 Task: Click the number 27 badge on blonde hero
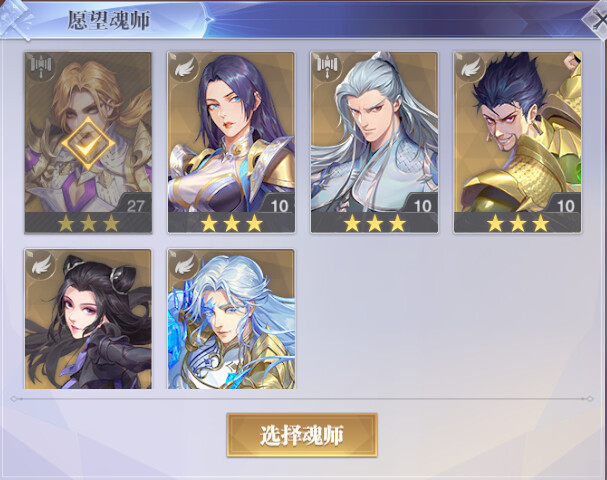pos(135,206)
